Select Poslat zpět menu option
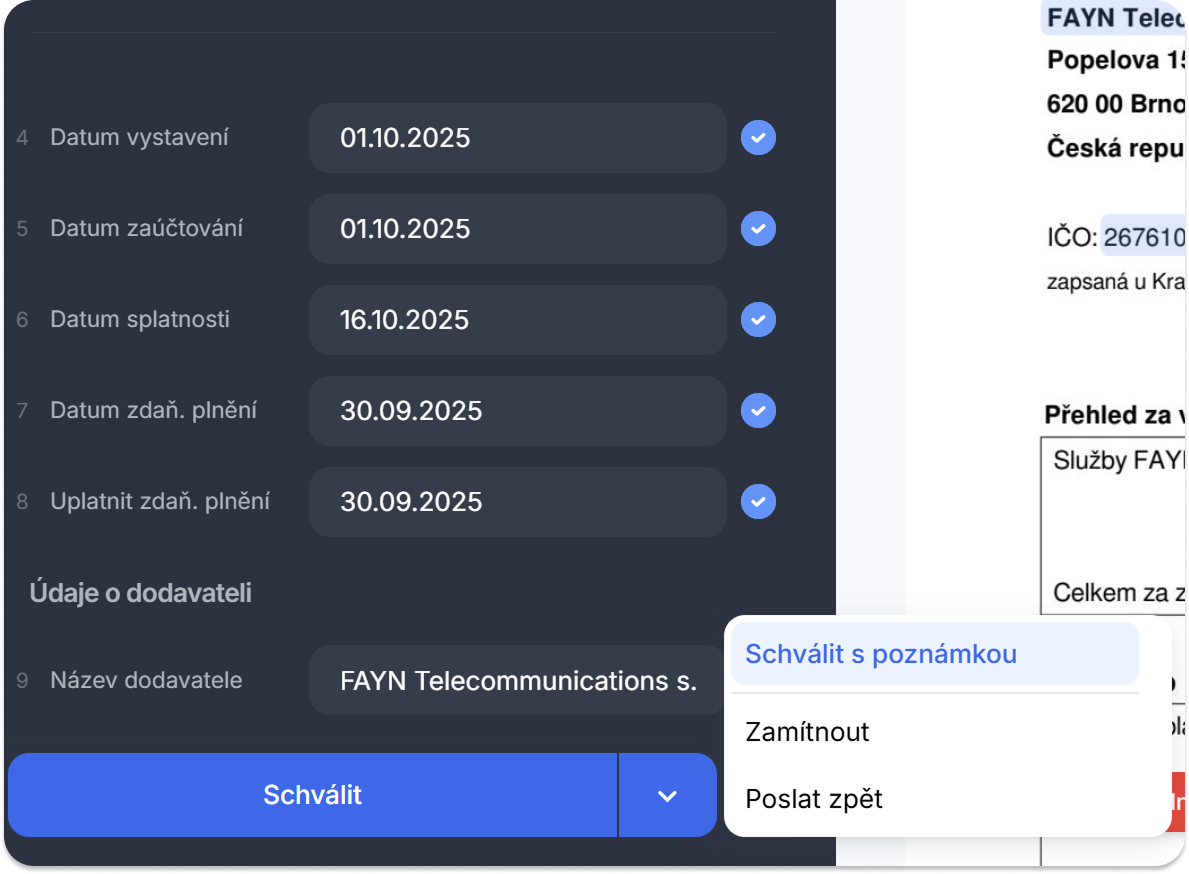This screenshot has height=874, width=1189. tap(814, 799)
